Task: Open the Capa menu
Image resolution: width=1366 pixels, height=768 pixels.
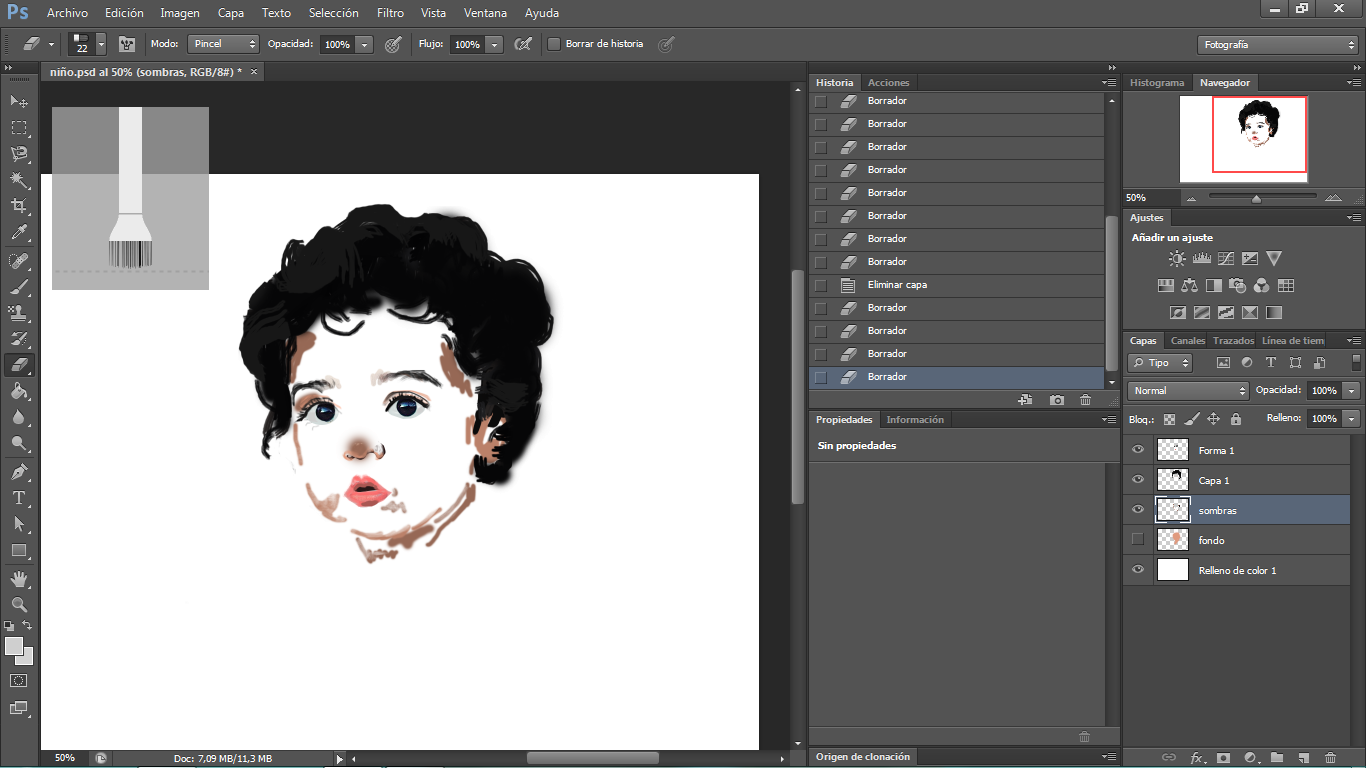Action: (x=231, y=13)
